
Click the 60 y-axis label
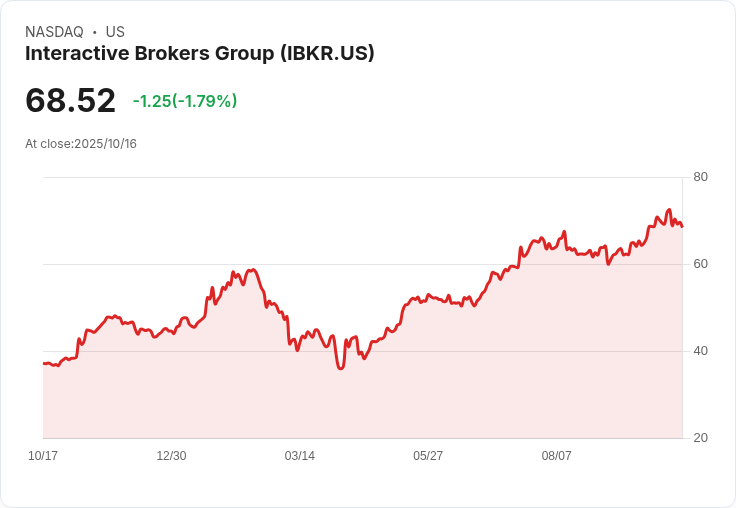point(700,264)
